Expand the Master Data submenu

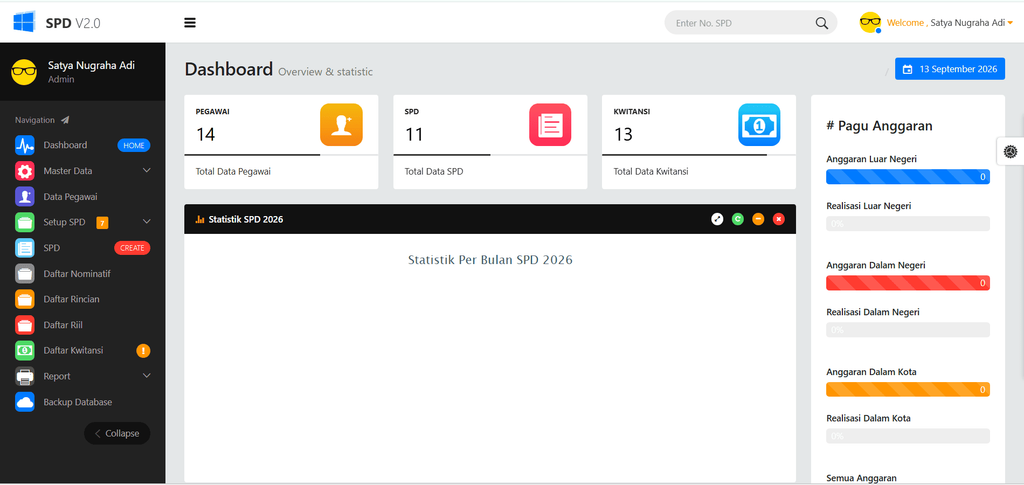click(x=146, y=170)
